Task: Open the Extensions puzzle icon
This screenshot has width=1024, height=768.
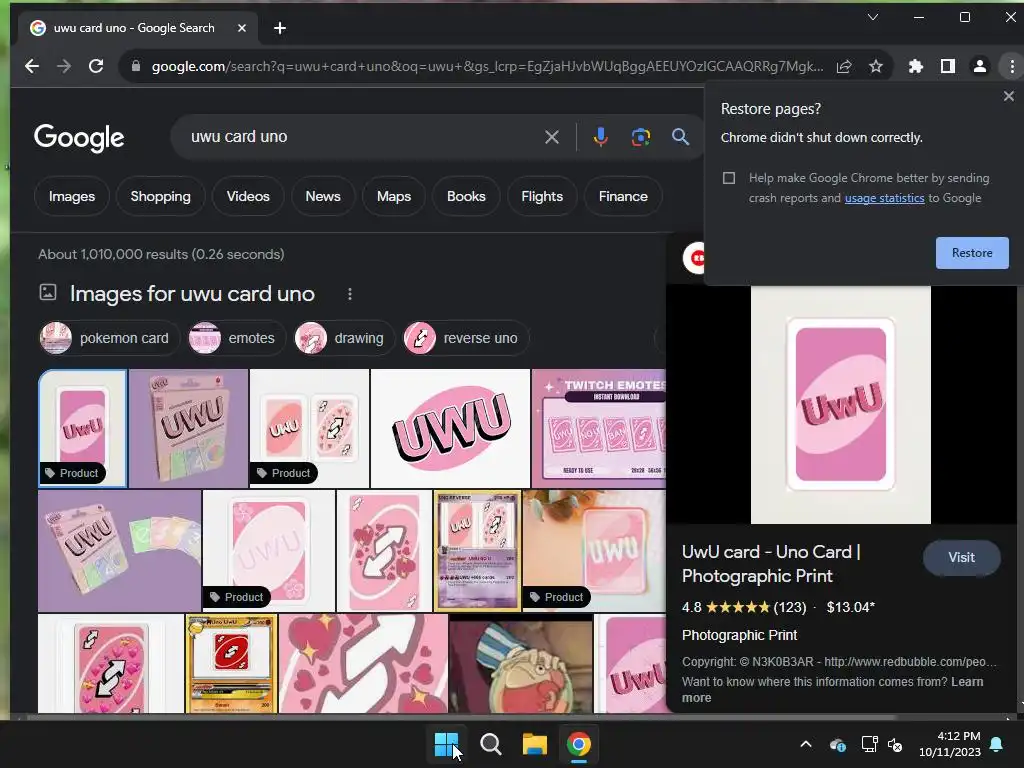Action: pyautogui.click(x=916, y=66)
